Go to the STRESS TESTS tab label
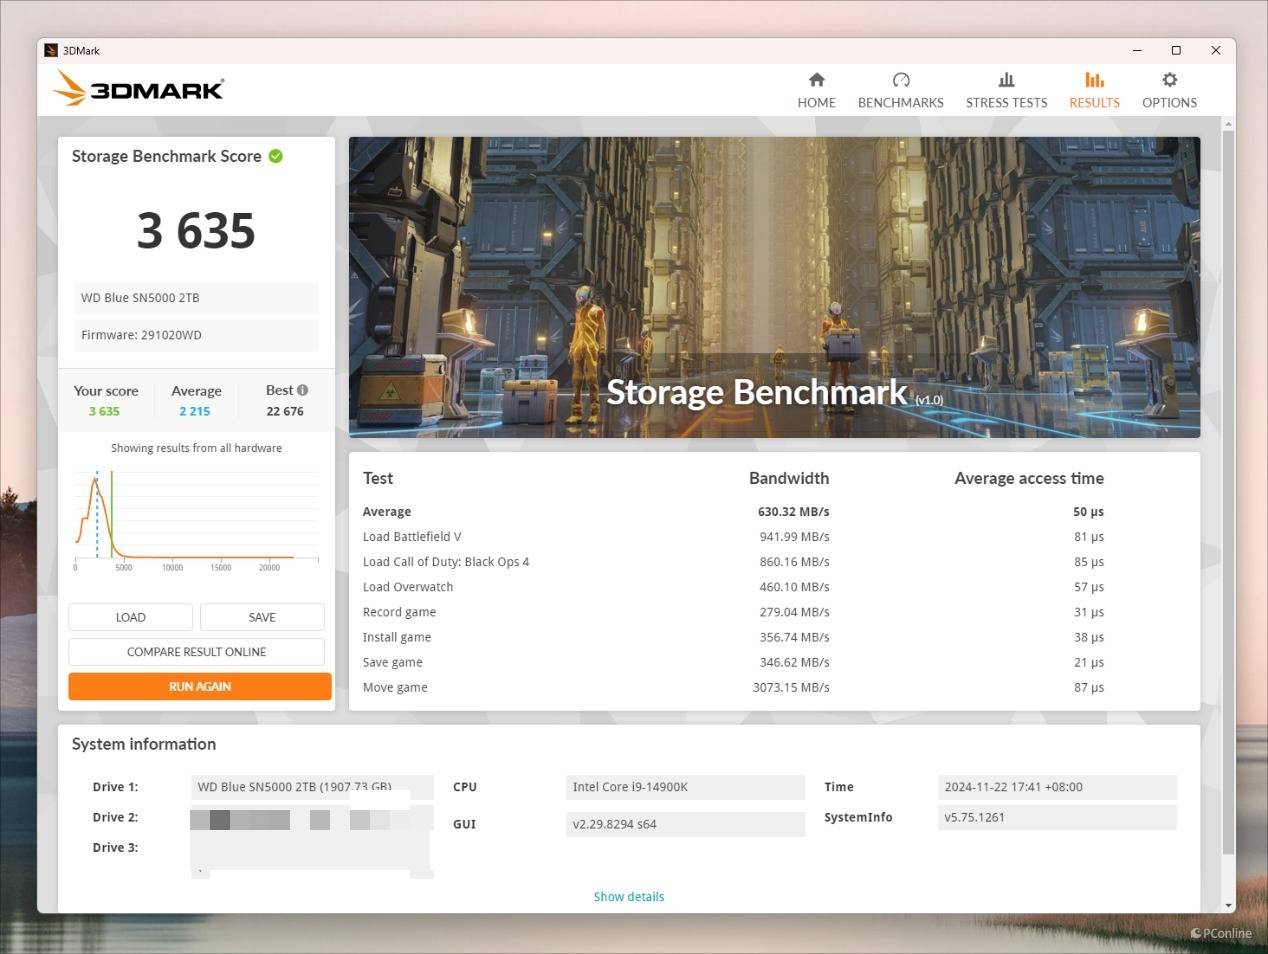The width and height of the screenshot is (1268, 954). (x=1006, y=103)
